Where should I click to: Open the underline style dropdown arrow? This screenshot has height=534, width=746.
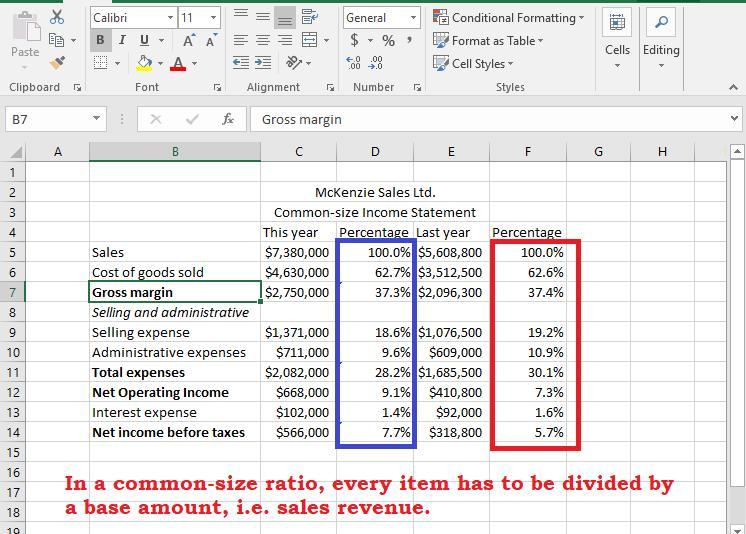[x=161, y=40]
